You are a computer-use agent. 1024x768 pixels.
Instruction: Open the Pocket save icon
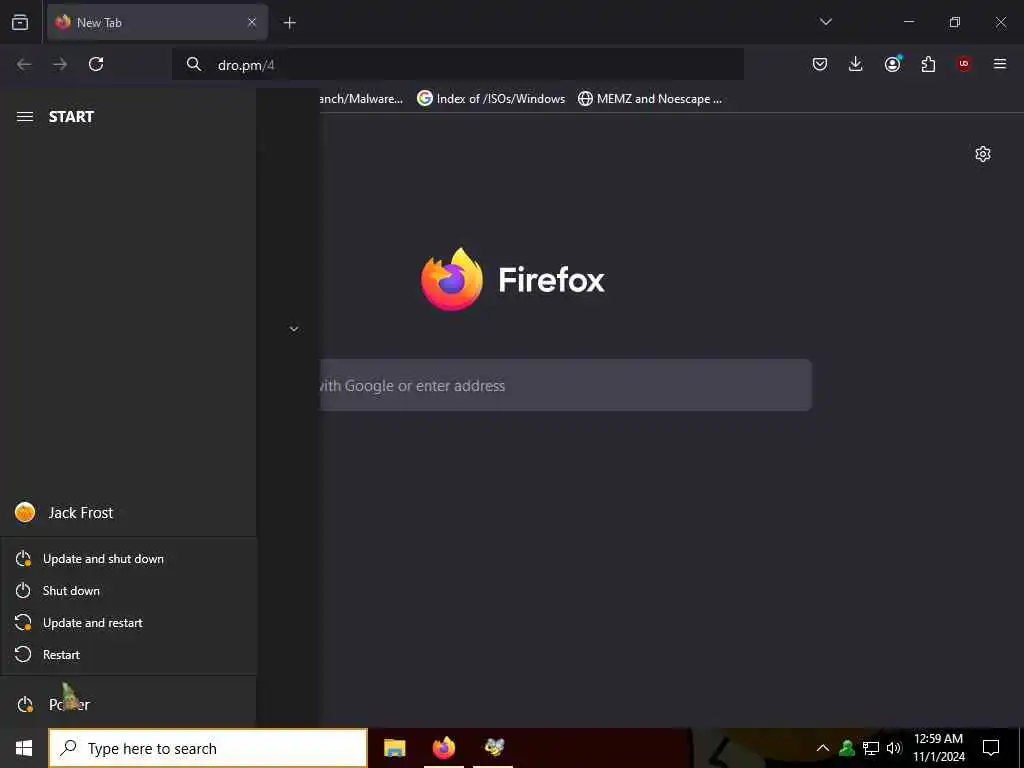point(820,64)
